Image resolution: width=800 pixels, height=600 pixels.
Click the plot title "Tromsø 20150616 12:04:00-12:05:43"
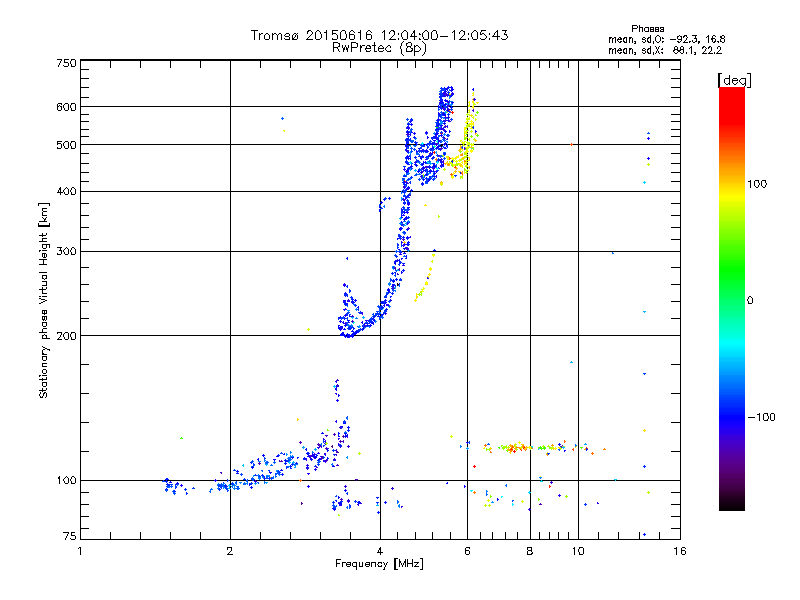[x=379, y=35]
